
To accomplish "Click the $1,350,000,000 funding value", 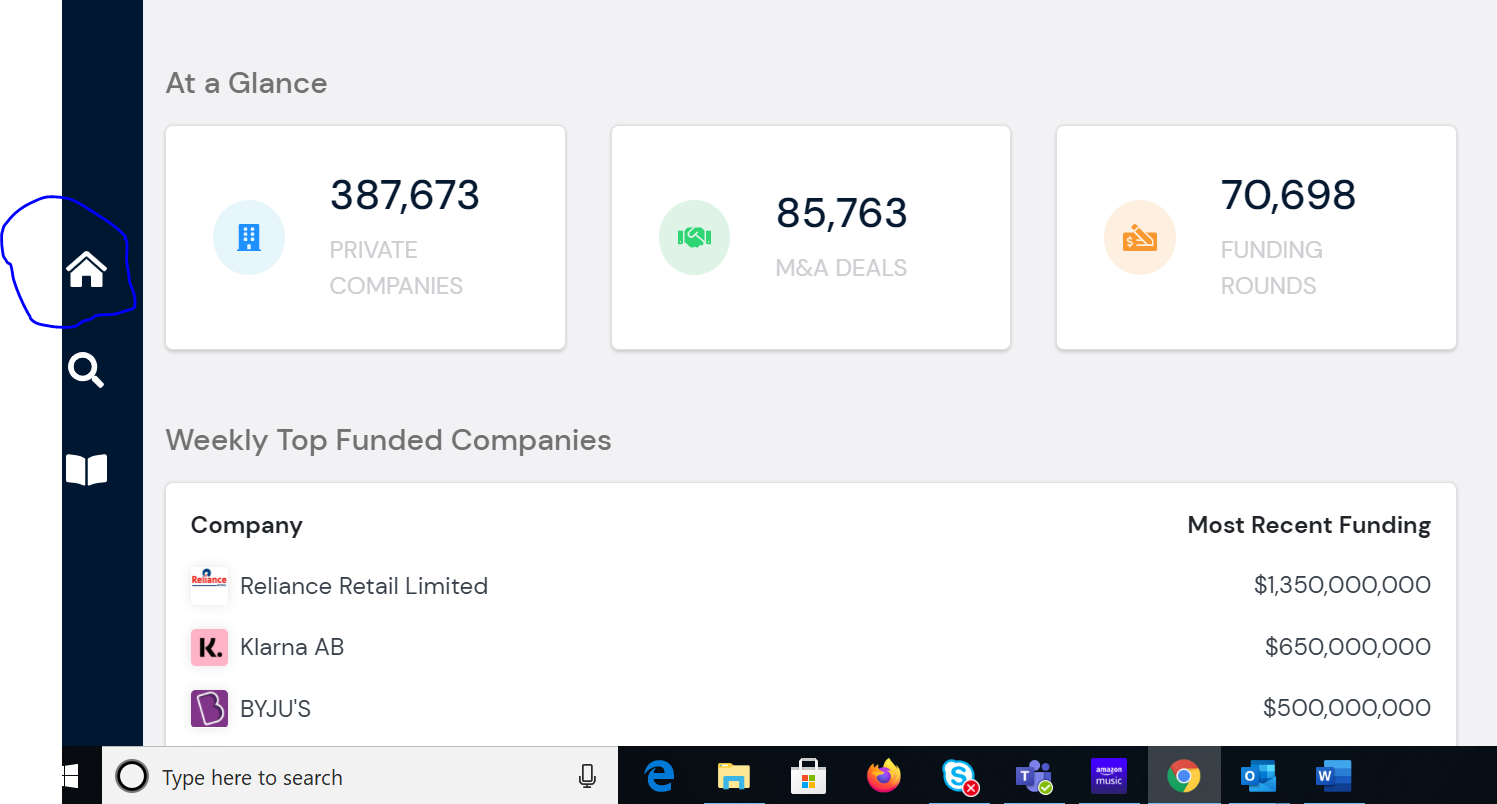I will click(x=1342, y=585).
